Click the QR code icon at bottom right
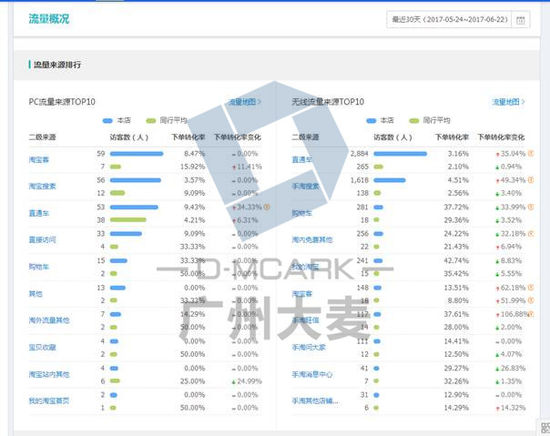This screenshot has width=550, height=436. tap(545, 428)
